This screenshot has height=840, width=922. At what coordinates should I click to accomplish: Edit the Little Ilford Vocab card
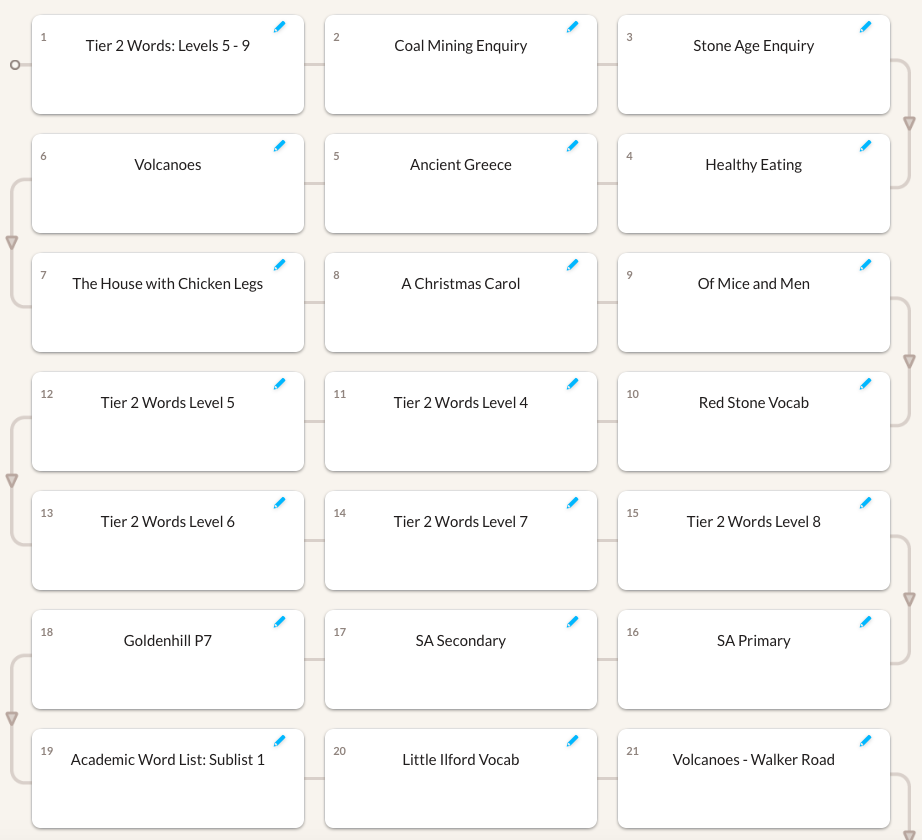[x=572, y=741]
